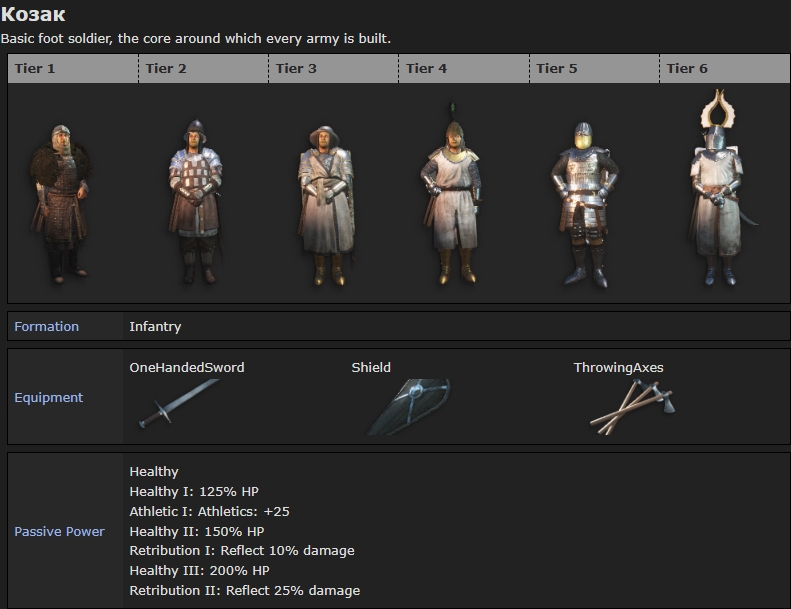Image resolution: width=791 pixels, height=609 pixels.
Task: Click the Tier 3 column header
Action: (296, 69)
